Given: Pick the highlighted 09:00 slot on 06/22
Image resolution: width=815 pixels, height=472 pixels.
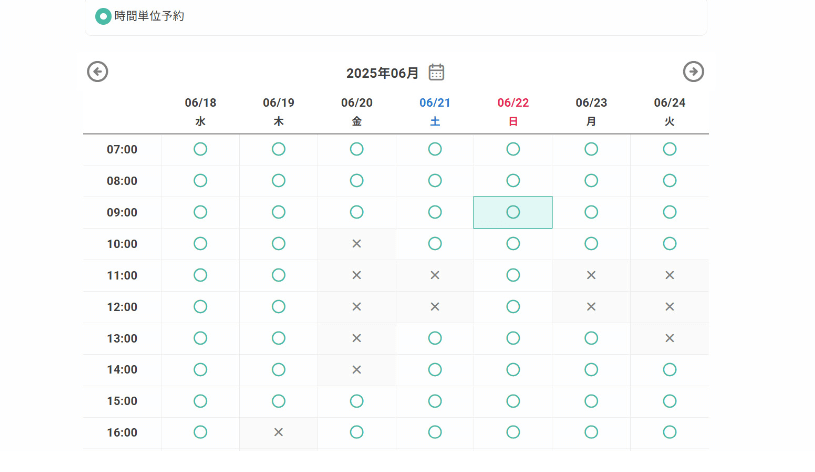Looking at the screenshot, I should point(513,212).
